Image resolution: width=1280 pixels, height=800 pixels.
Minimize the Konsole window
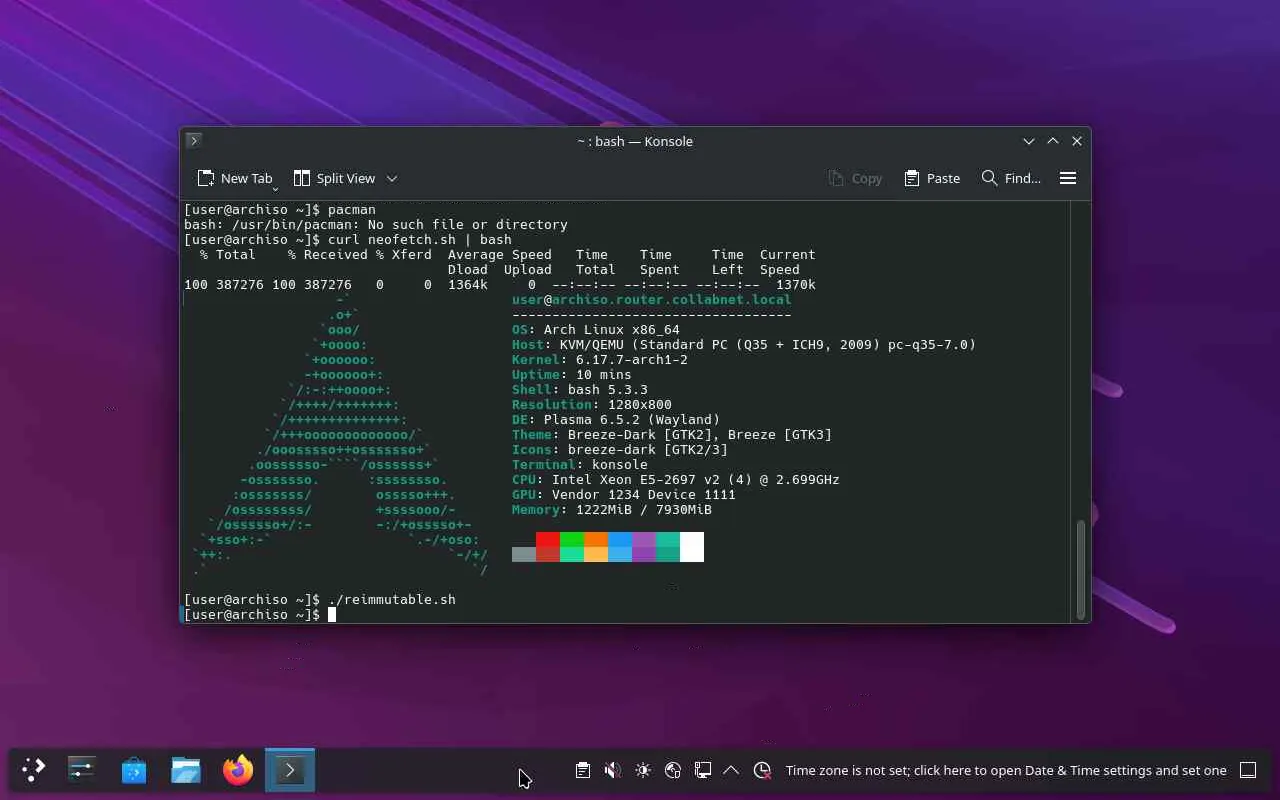1029,141
